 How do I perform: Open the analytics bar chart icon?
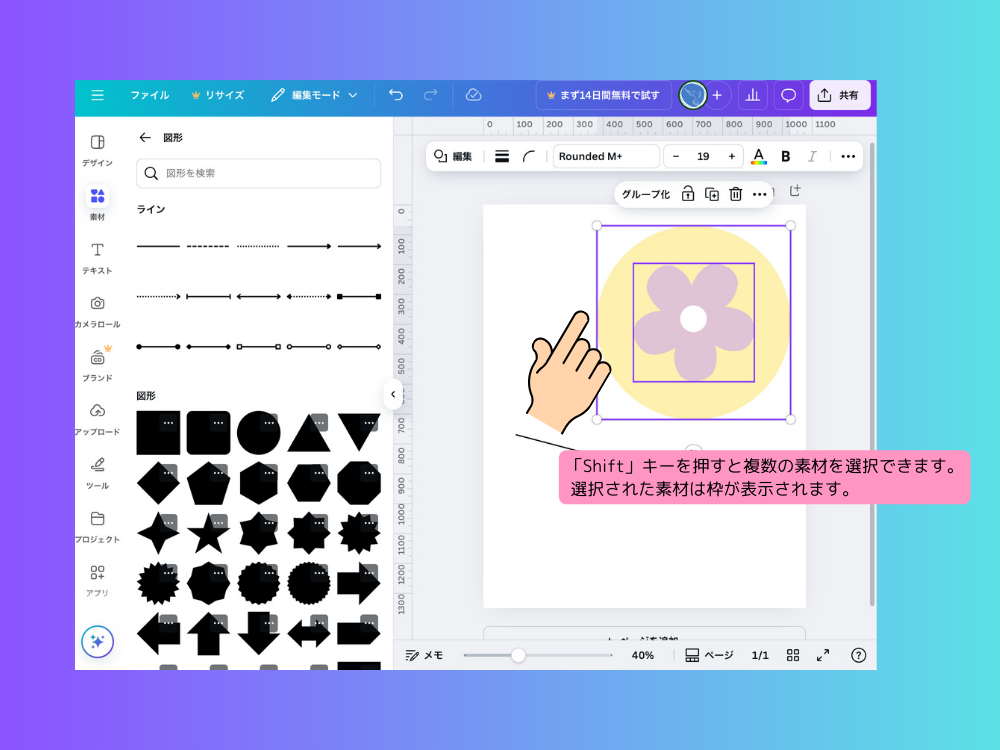pos(752,95)
